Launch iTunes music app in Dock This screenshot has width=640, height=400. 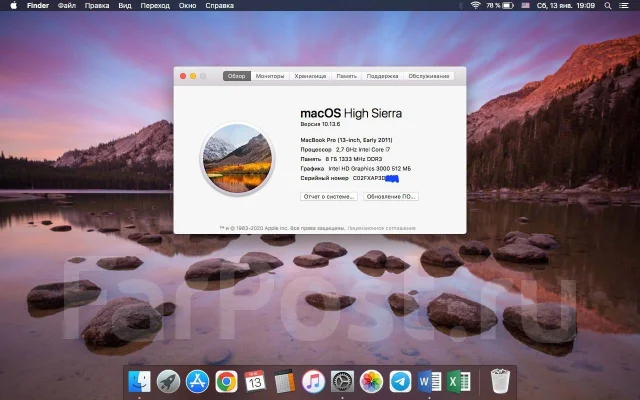313,382
